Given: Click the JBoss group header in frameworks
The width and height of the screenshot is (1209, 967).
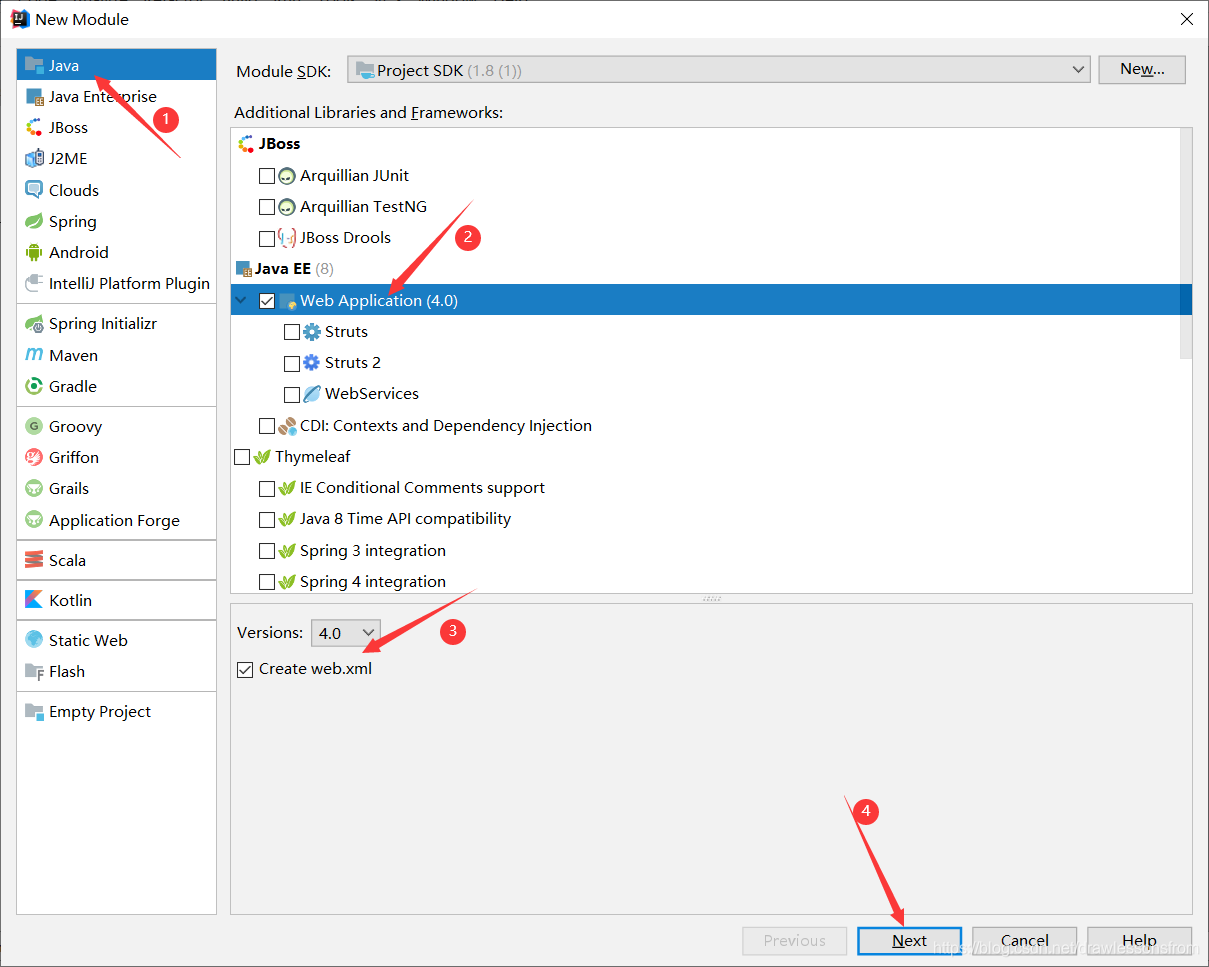Looking at the screenshot, I should click(705, 143).
